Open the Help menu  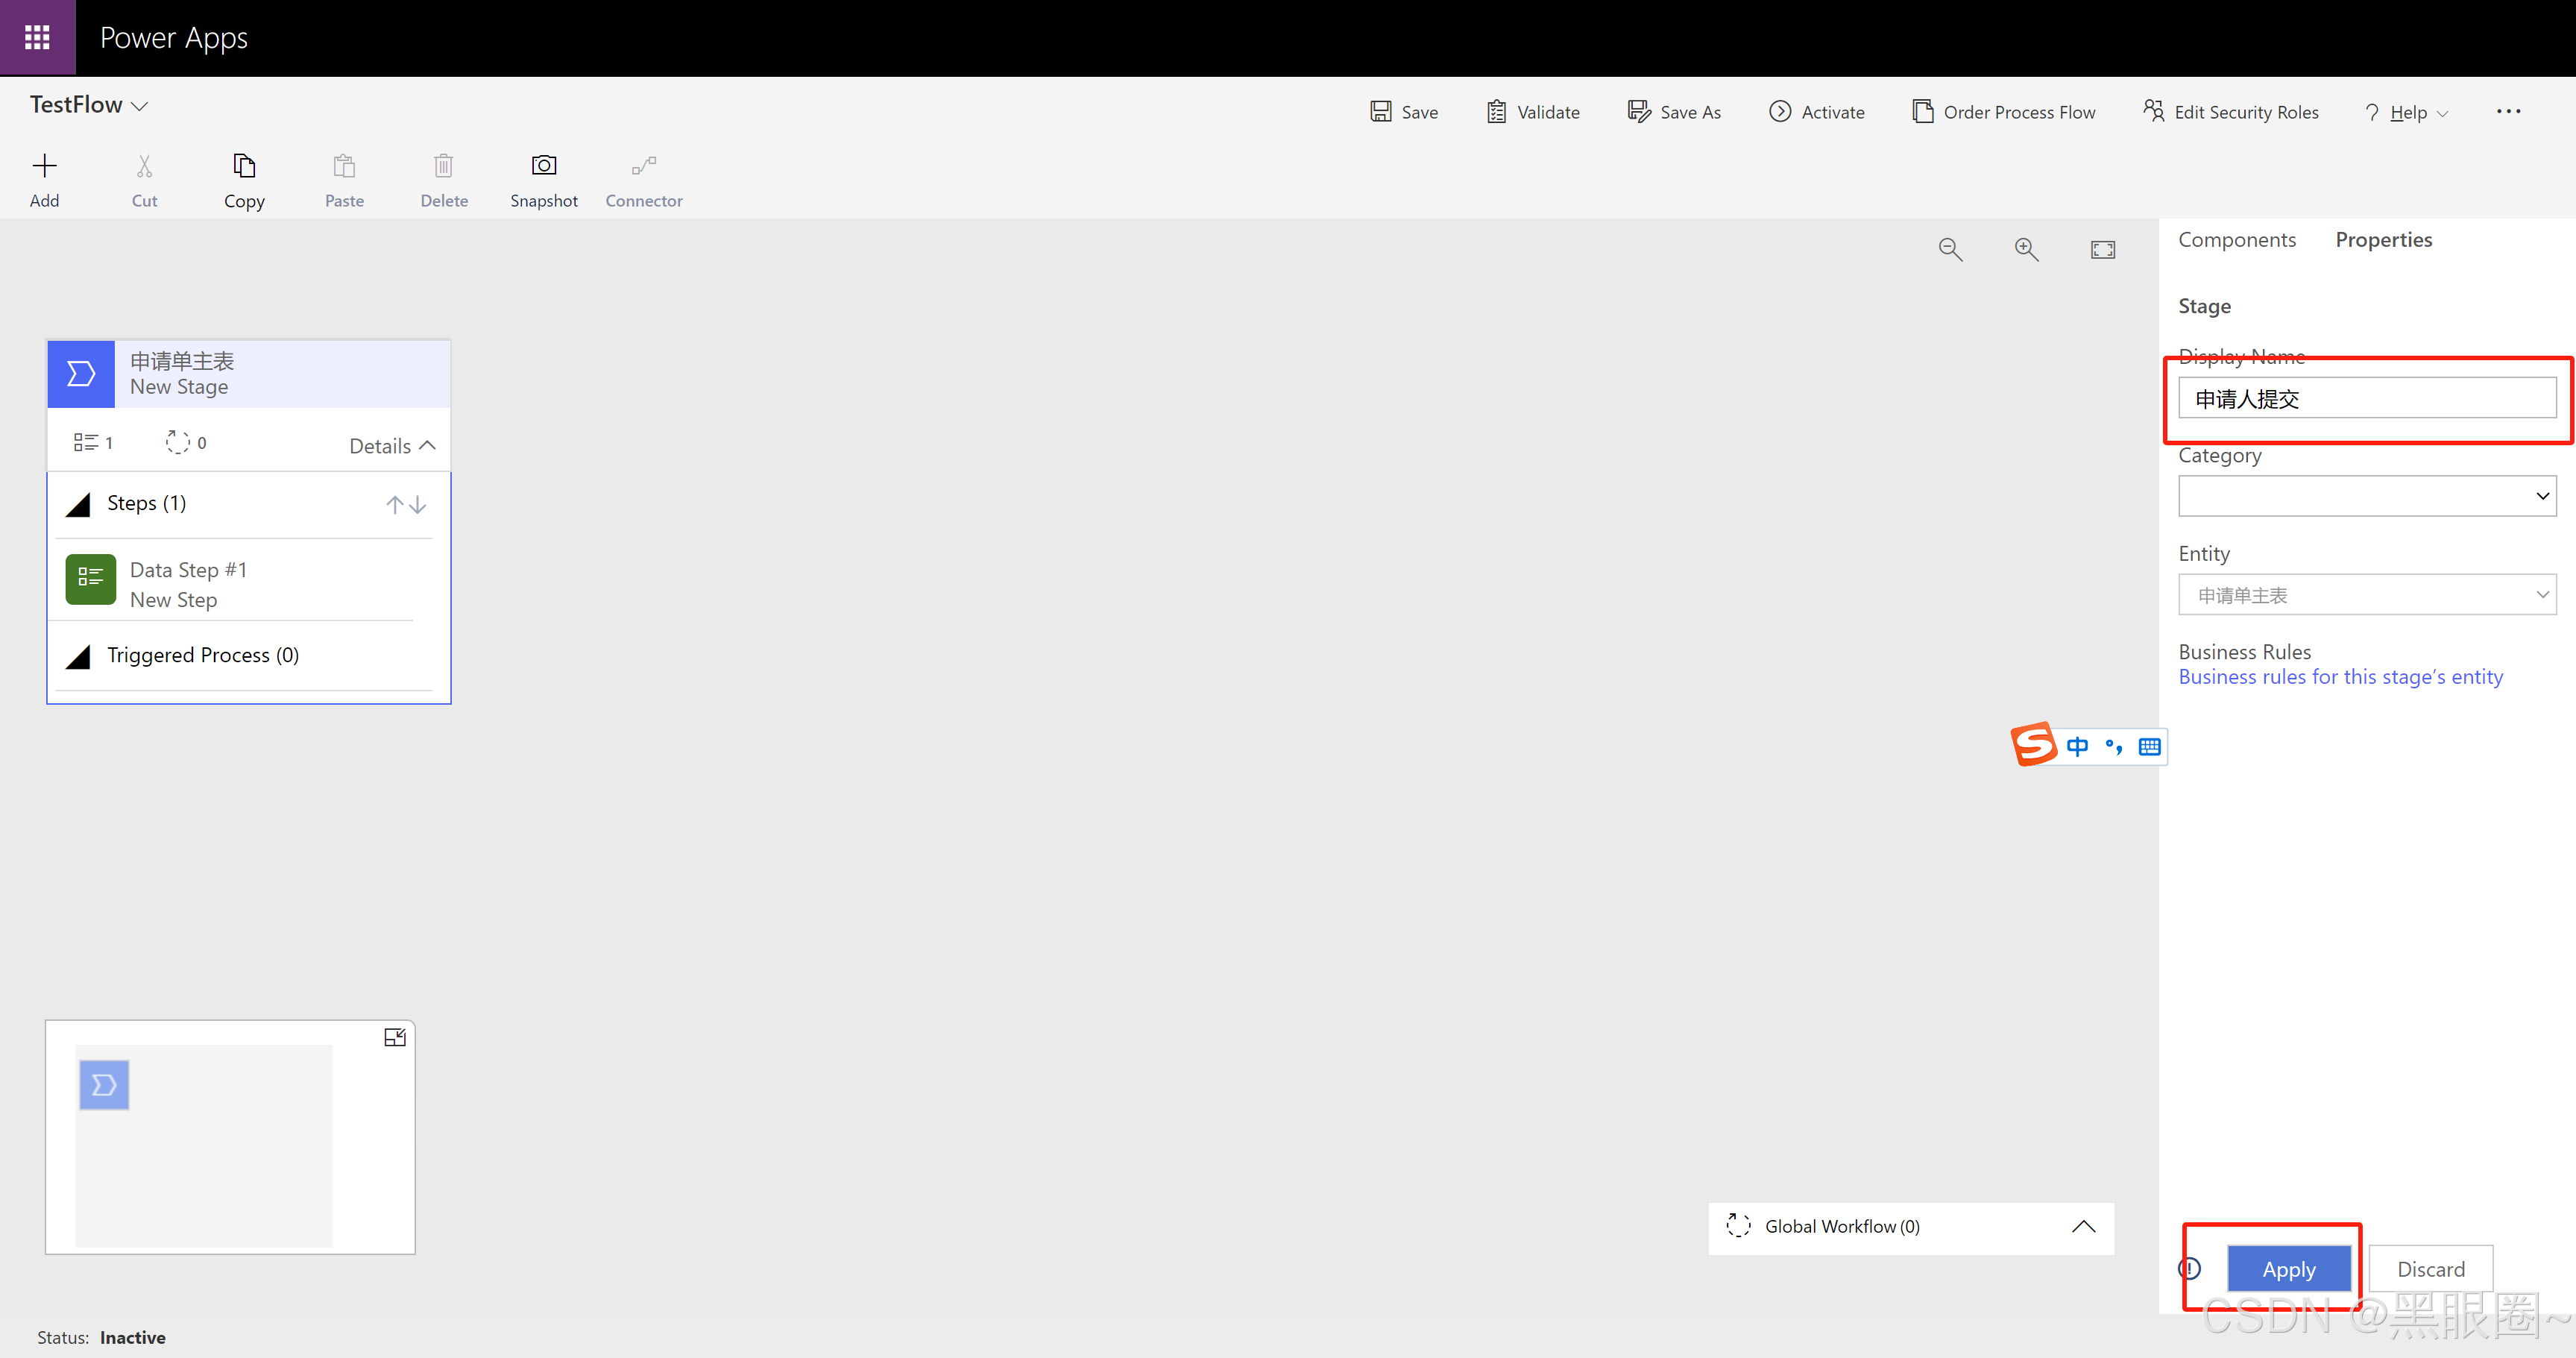click(x=2408, y=113)
